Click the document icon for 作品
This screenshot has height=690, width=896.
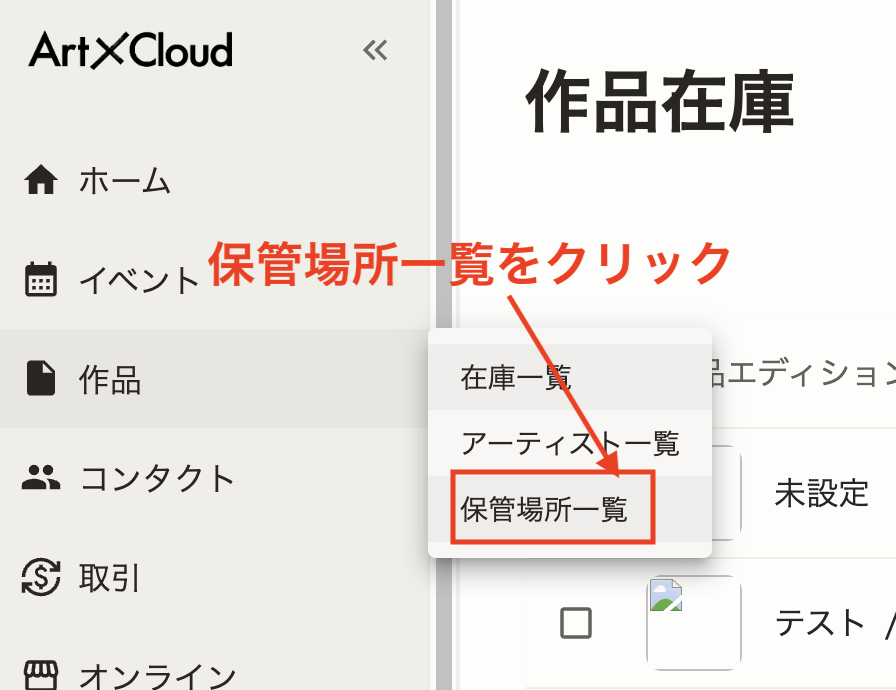(41, 378)
